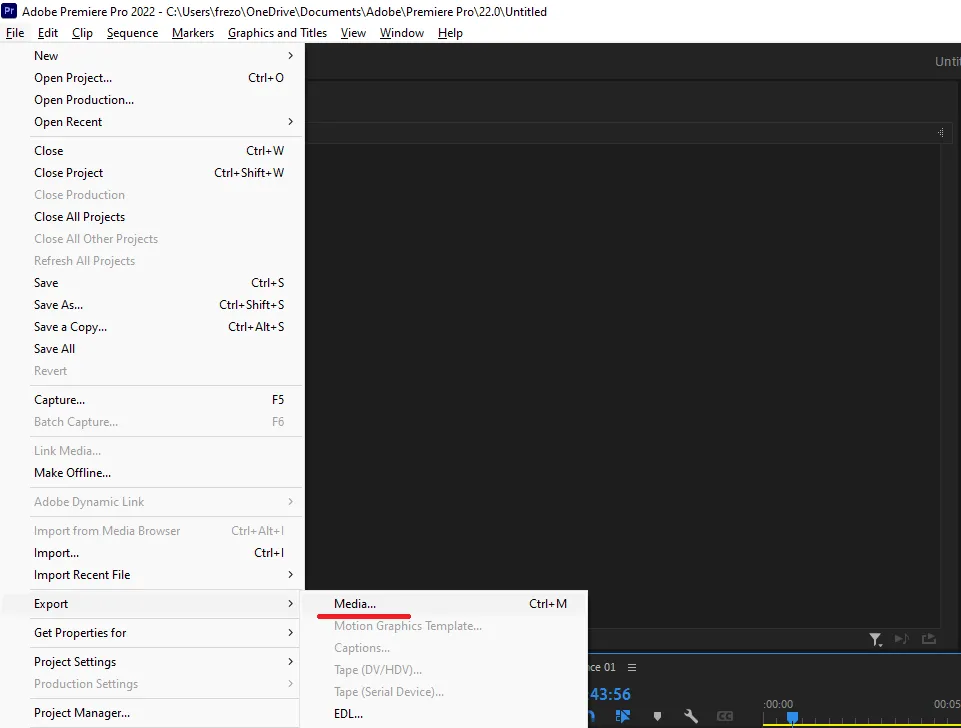Open the Sequence 01 panel hamburger menu
This screenshot has width=961, height=728.
tap(632, 667)
